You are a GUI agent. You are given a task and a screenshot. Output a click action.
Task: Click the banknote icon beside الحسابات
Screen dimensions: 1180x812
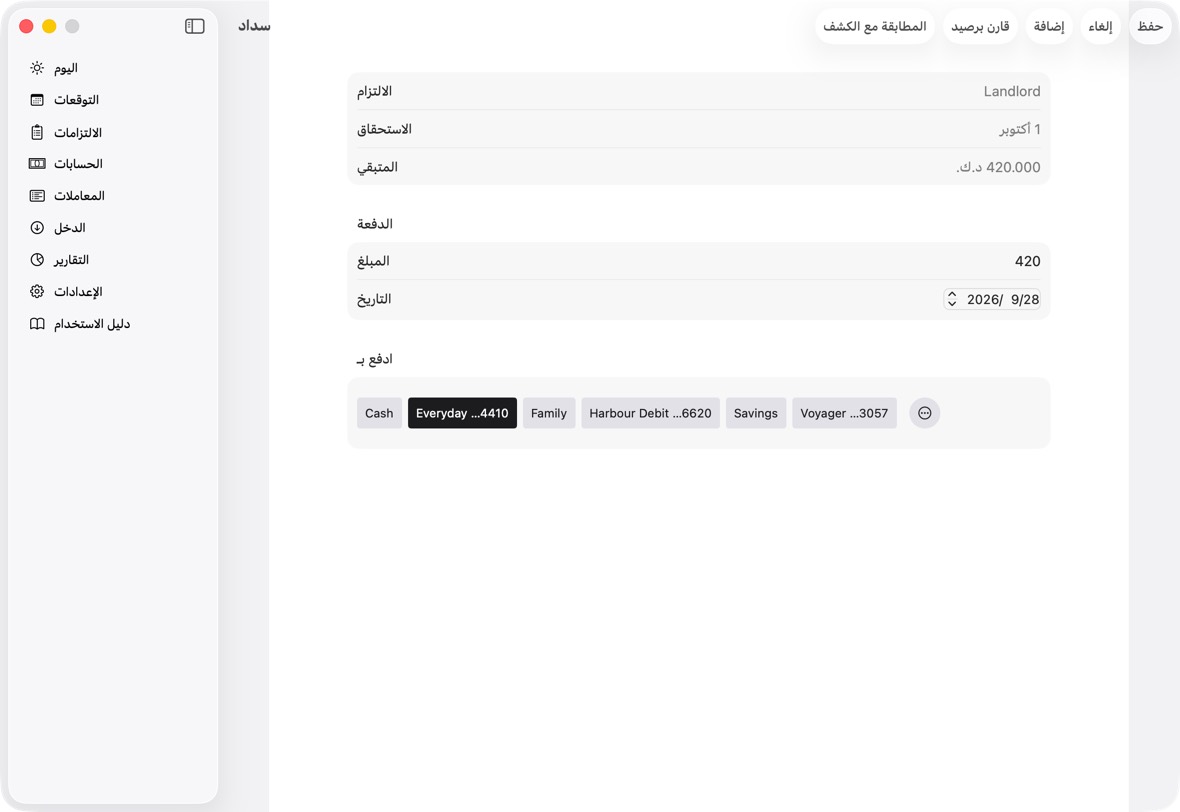pyautogui.click(x=37, y=163)
